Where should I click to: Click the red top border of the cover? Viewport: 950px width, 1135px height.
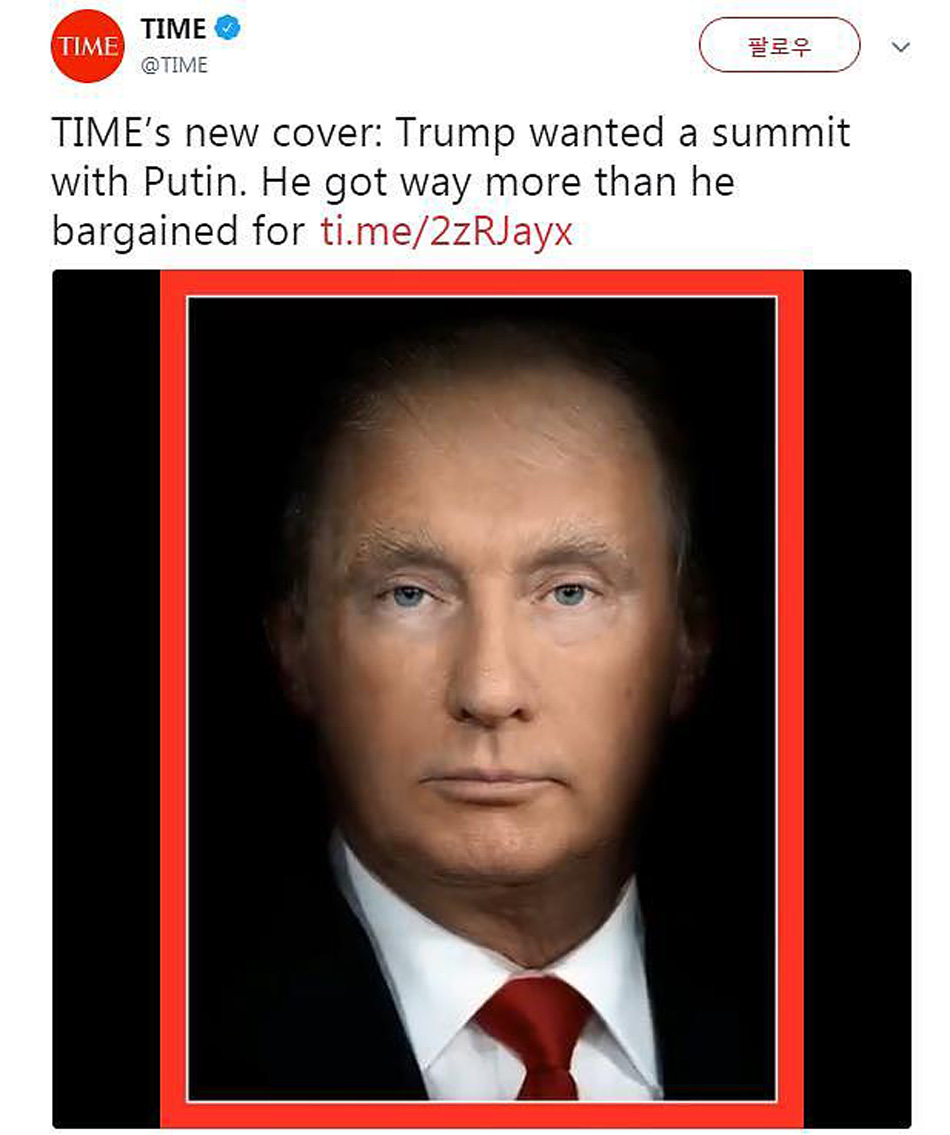pos(482,282)
